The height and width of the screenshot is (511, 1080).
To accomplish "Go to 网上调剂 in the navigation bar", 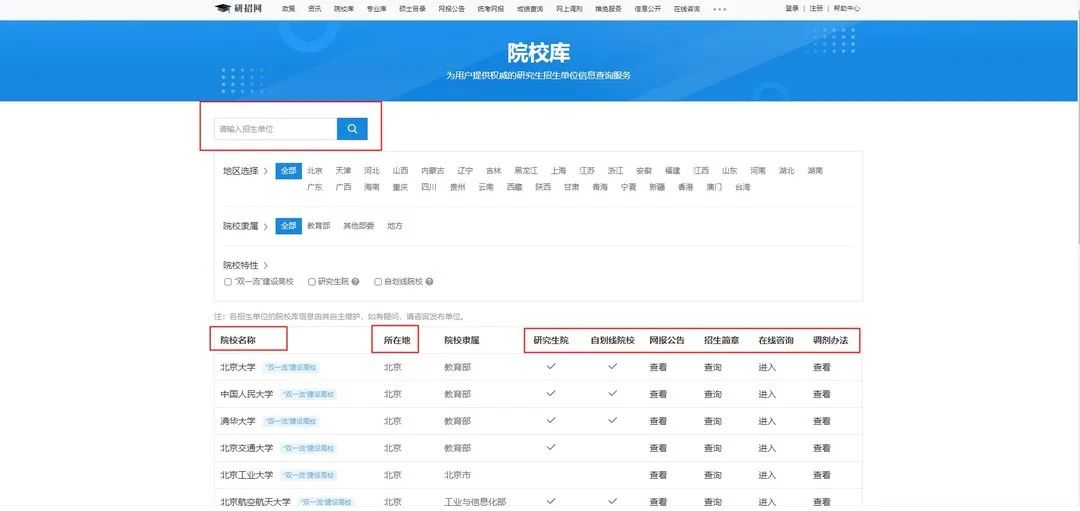I will point(570,8).
